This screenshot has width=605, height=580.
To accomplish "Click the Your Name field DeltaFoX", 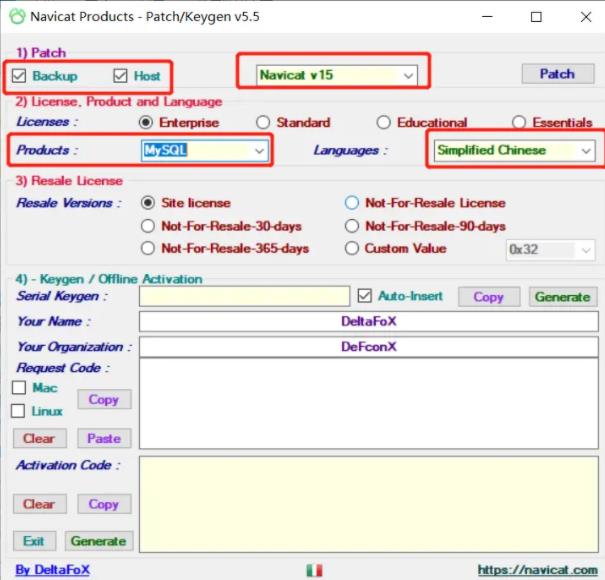I will point(369,321).
